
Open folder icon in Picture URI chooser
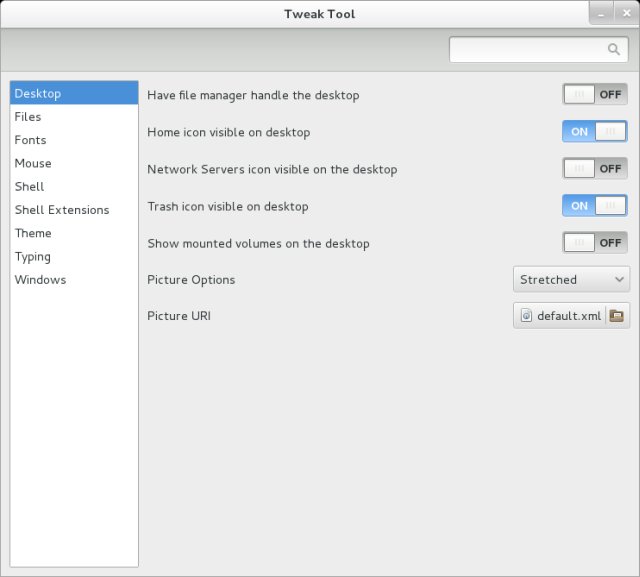pyautogui.click(x=616, y=315)
